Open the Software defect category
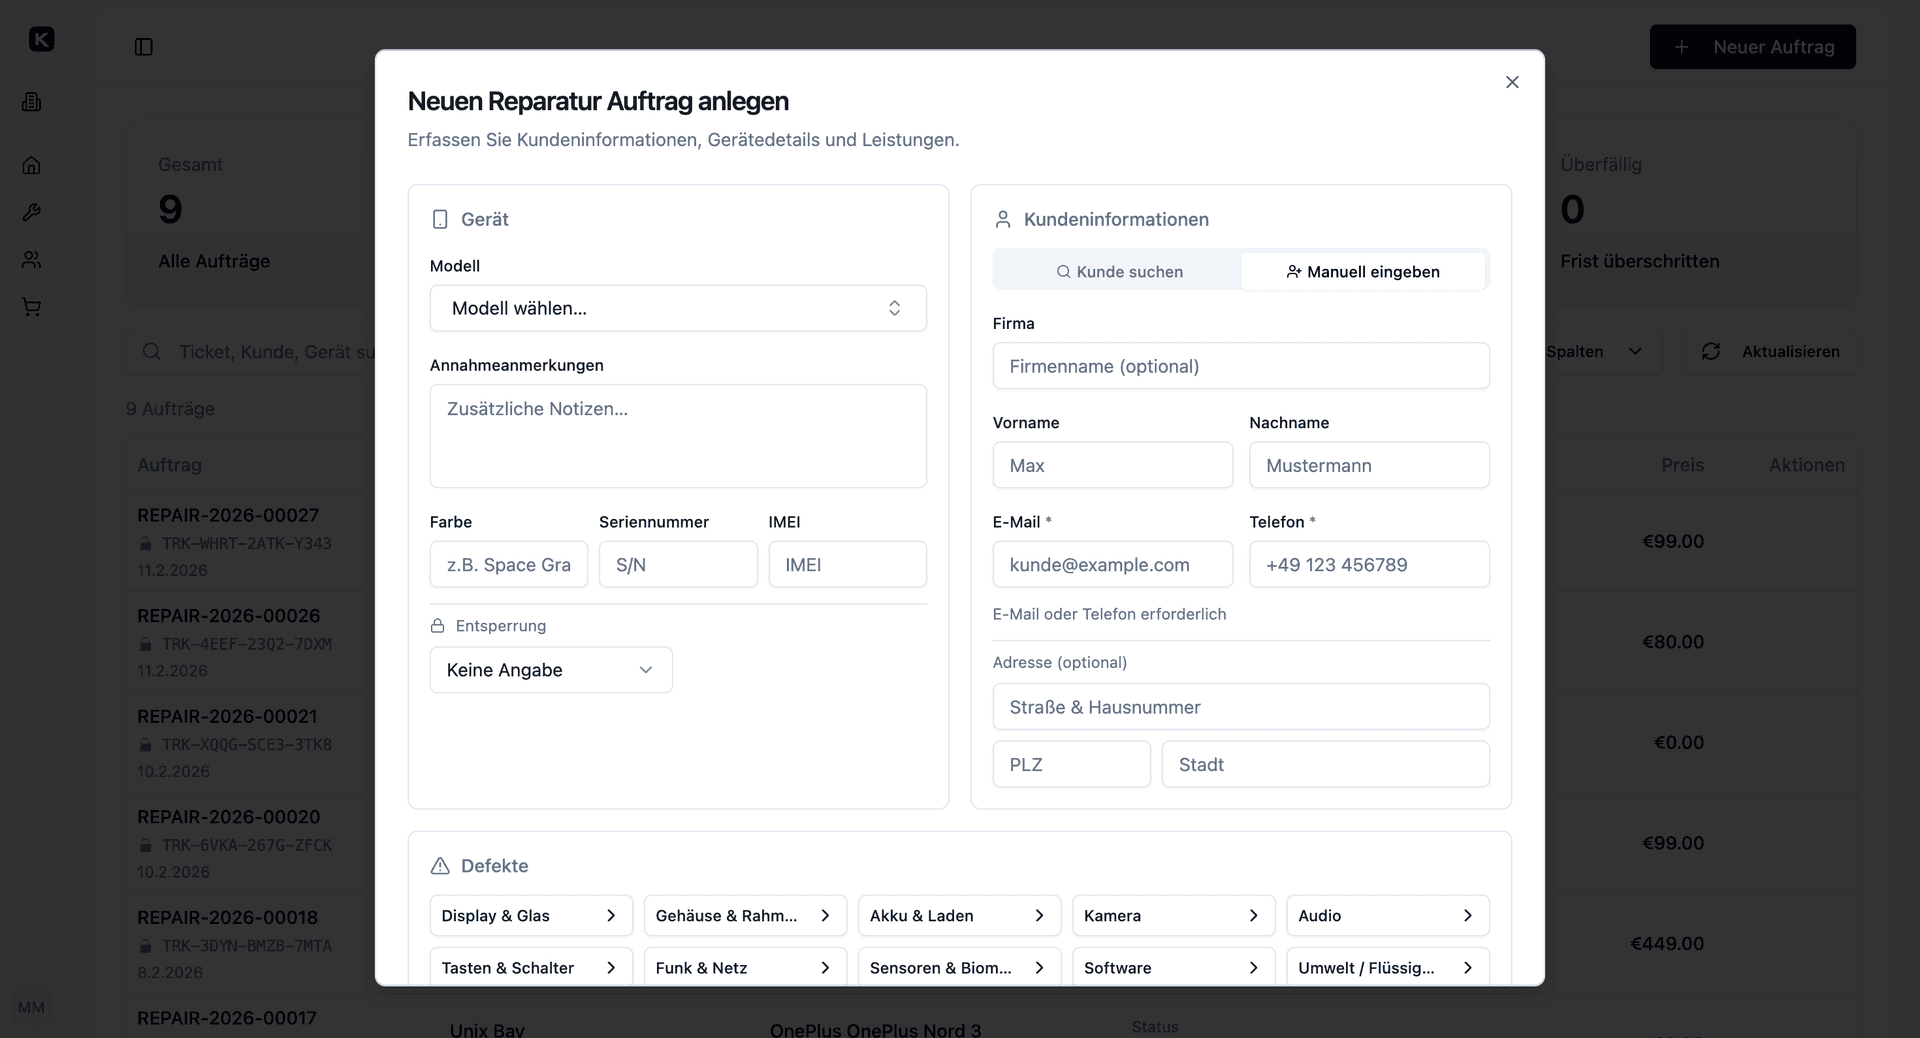Image resolution: width=1920 pixels, height=1038 pixels. (1173, 967)
